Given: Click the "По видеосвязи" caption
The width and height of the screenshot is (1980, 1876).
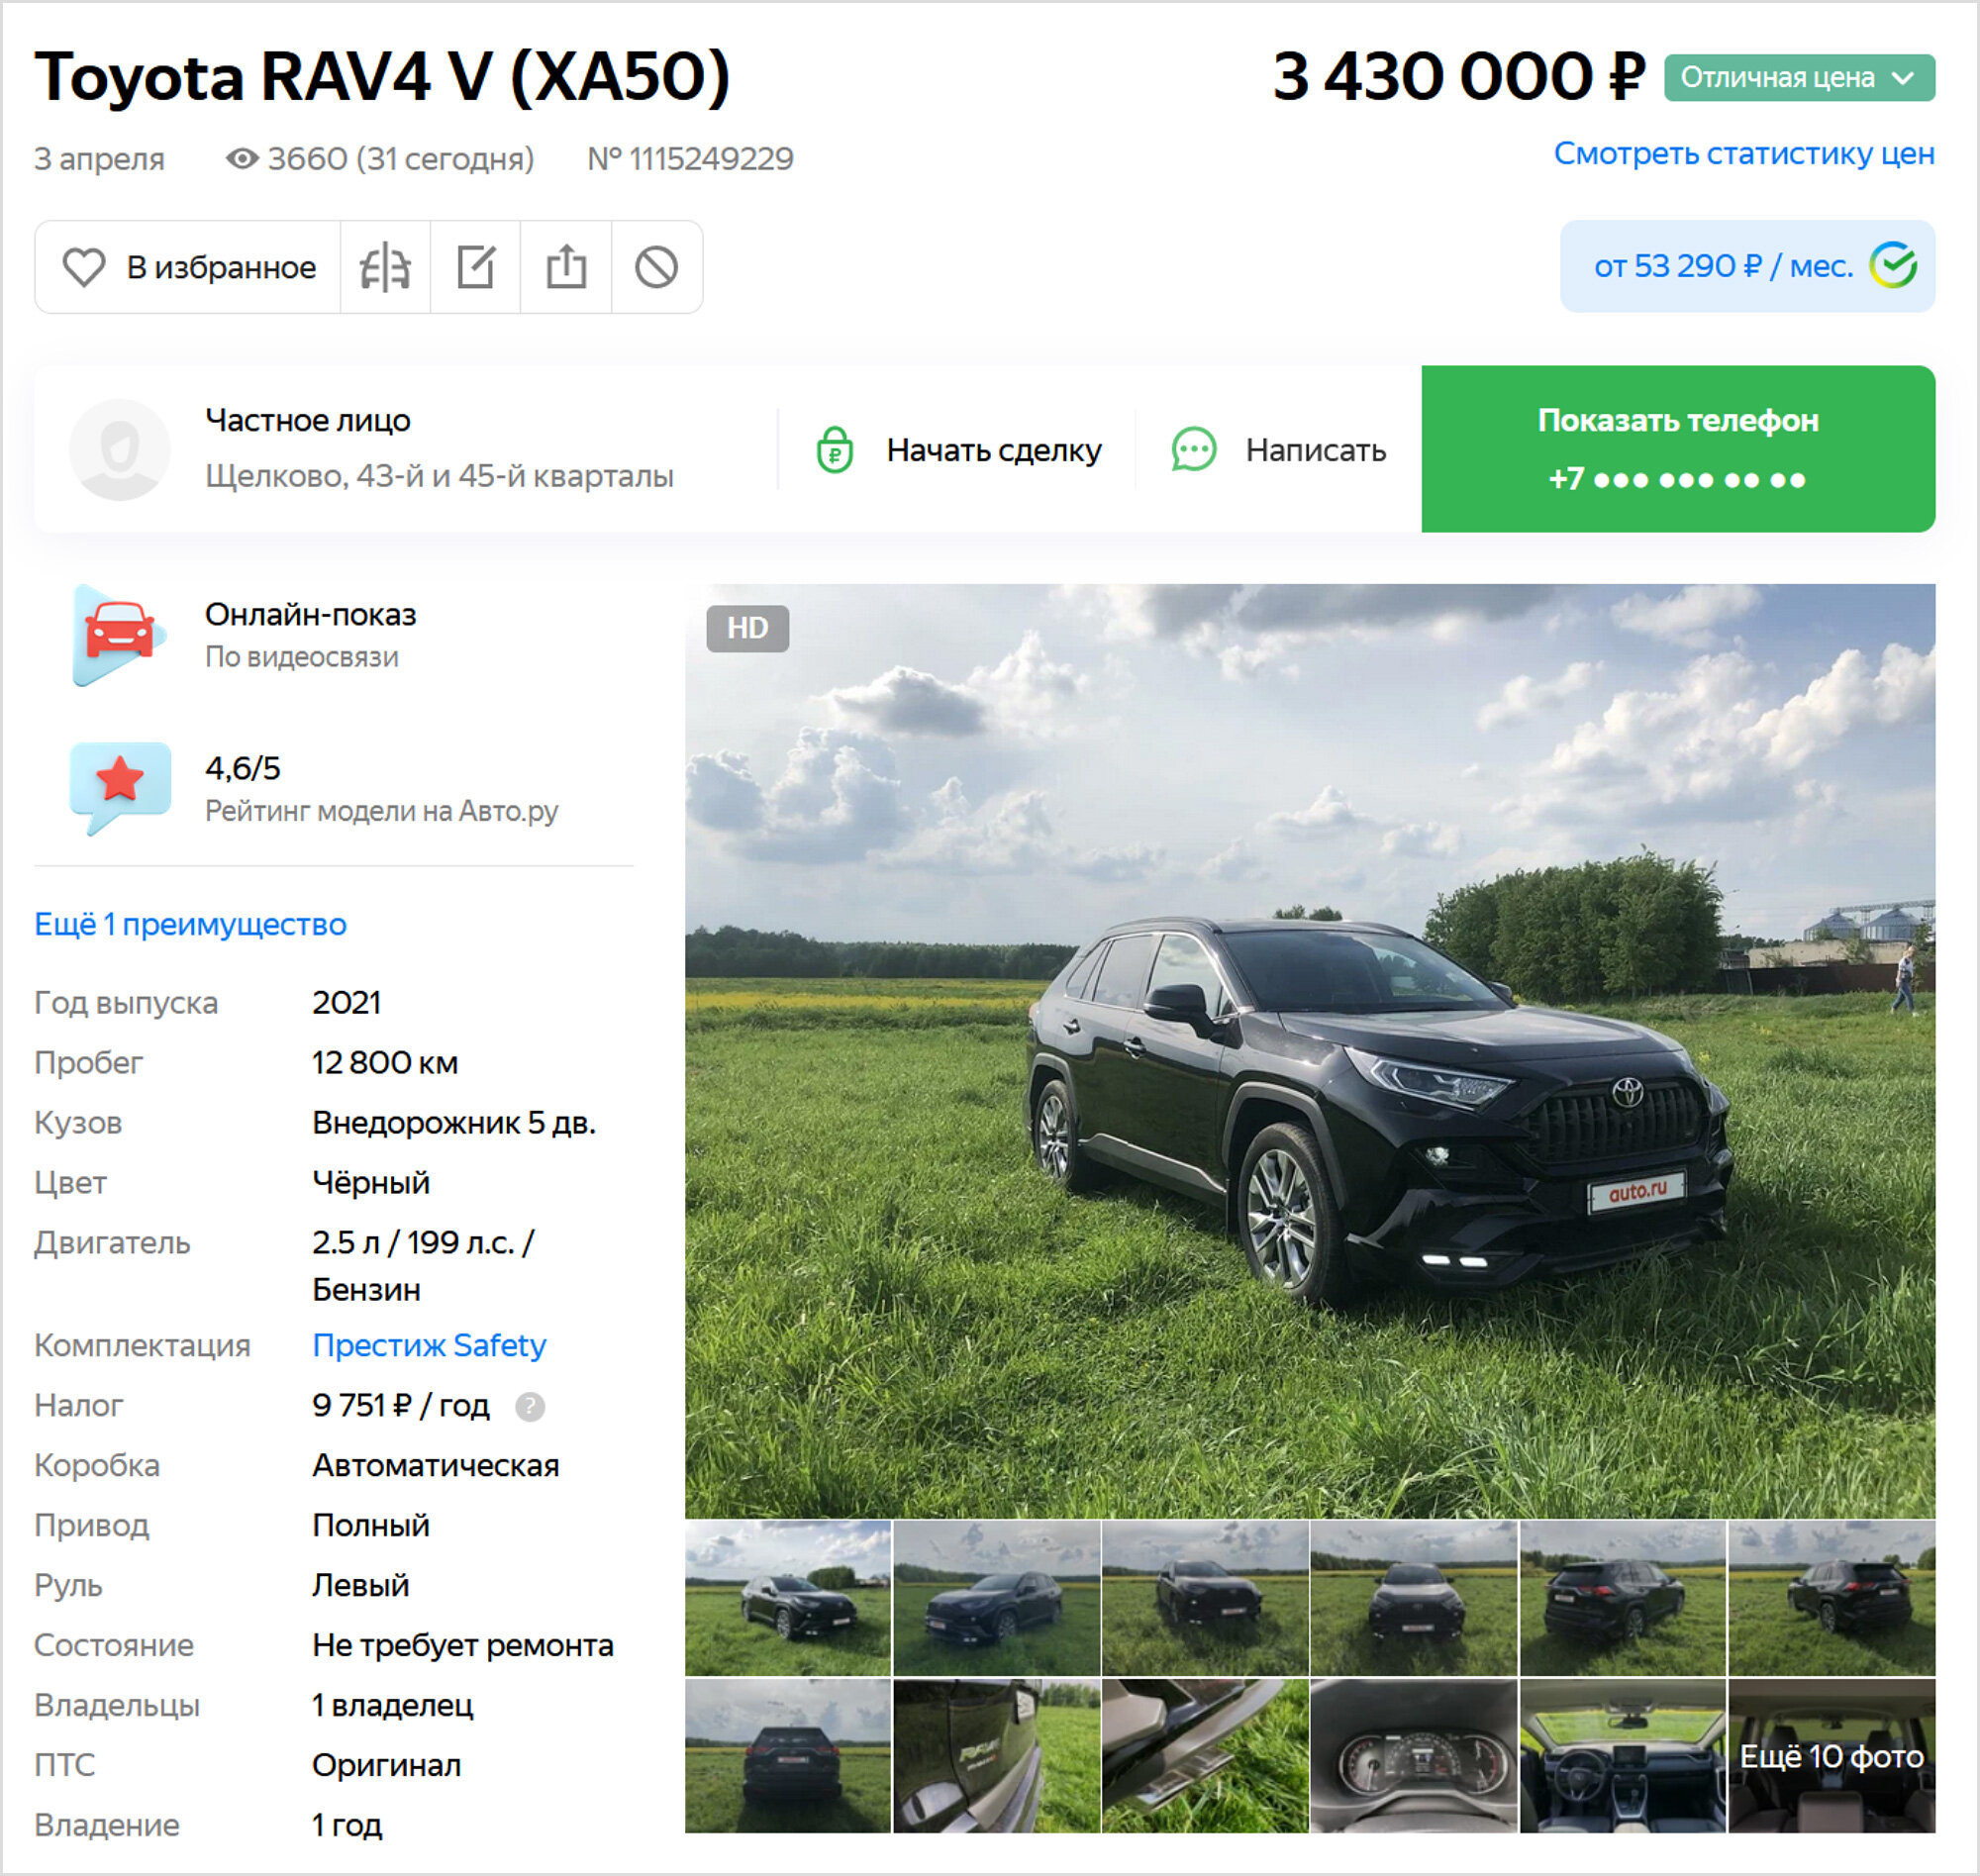Looking at the screenshot, I should (x=301, y=657).
